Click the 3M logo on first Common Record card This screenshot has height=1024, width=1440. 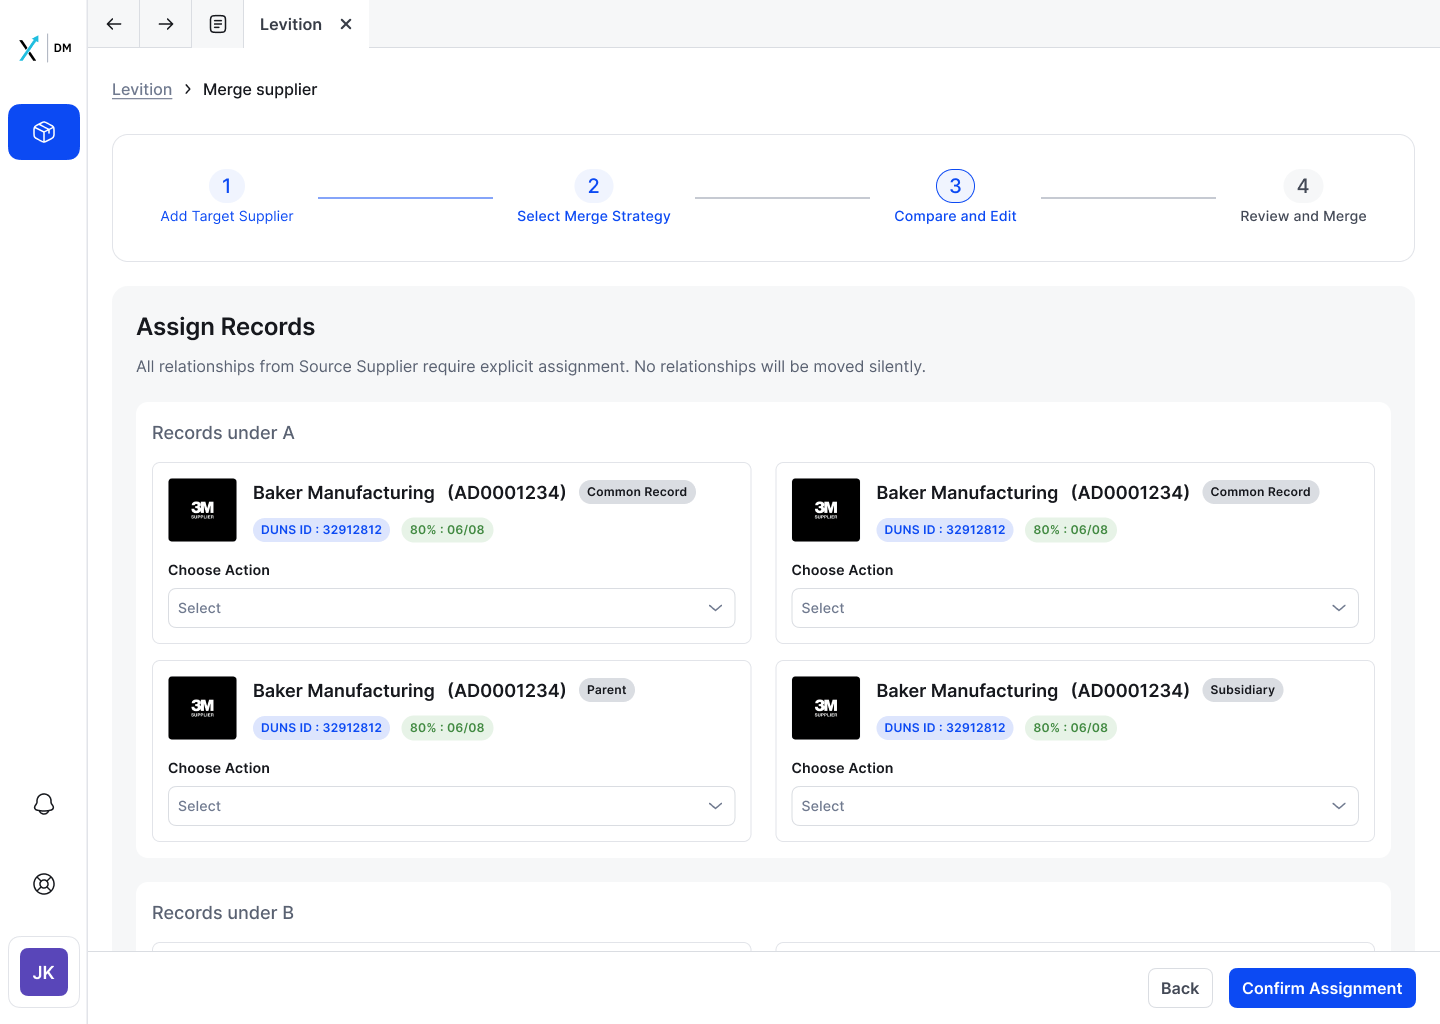[202, 510]
